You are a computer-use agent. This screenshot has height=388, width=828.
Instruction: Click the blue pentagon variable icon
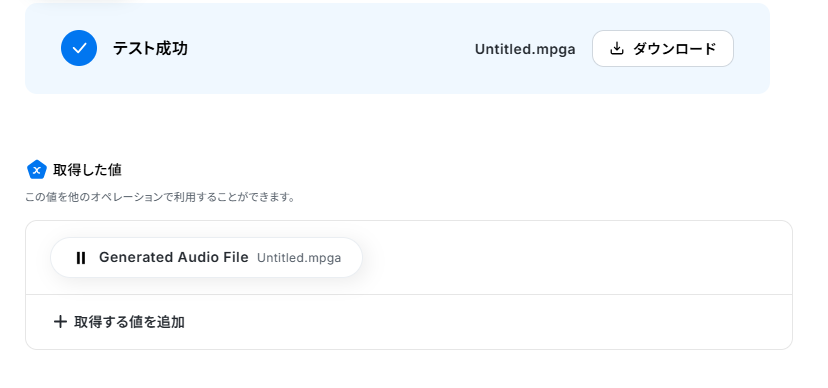tap(36, 170)
